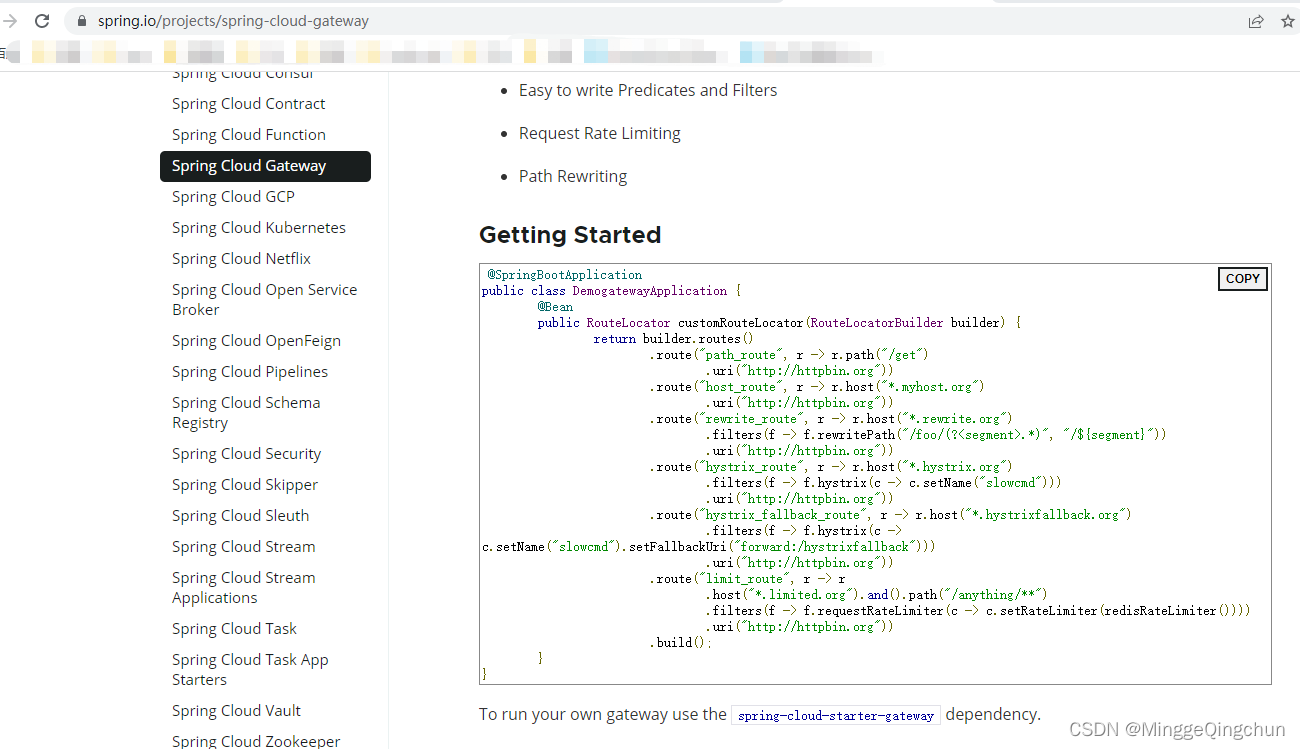
Task: Click the 'Request Rate Limiting' bullet
Action: (599, 133)
